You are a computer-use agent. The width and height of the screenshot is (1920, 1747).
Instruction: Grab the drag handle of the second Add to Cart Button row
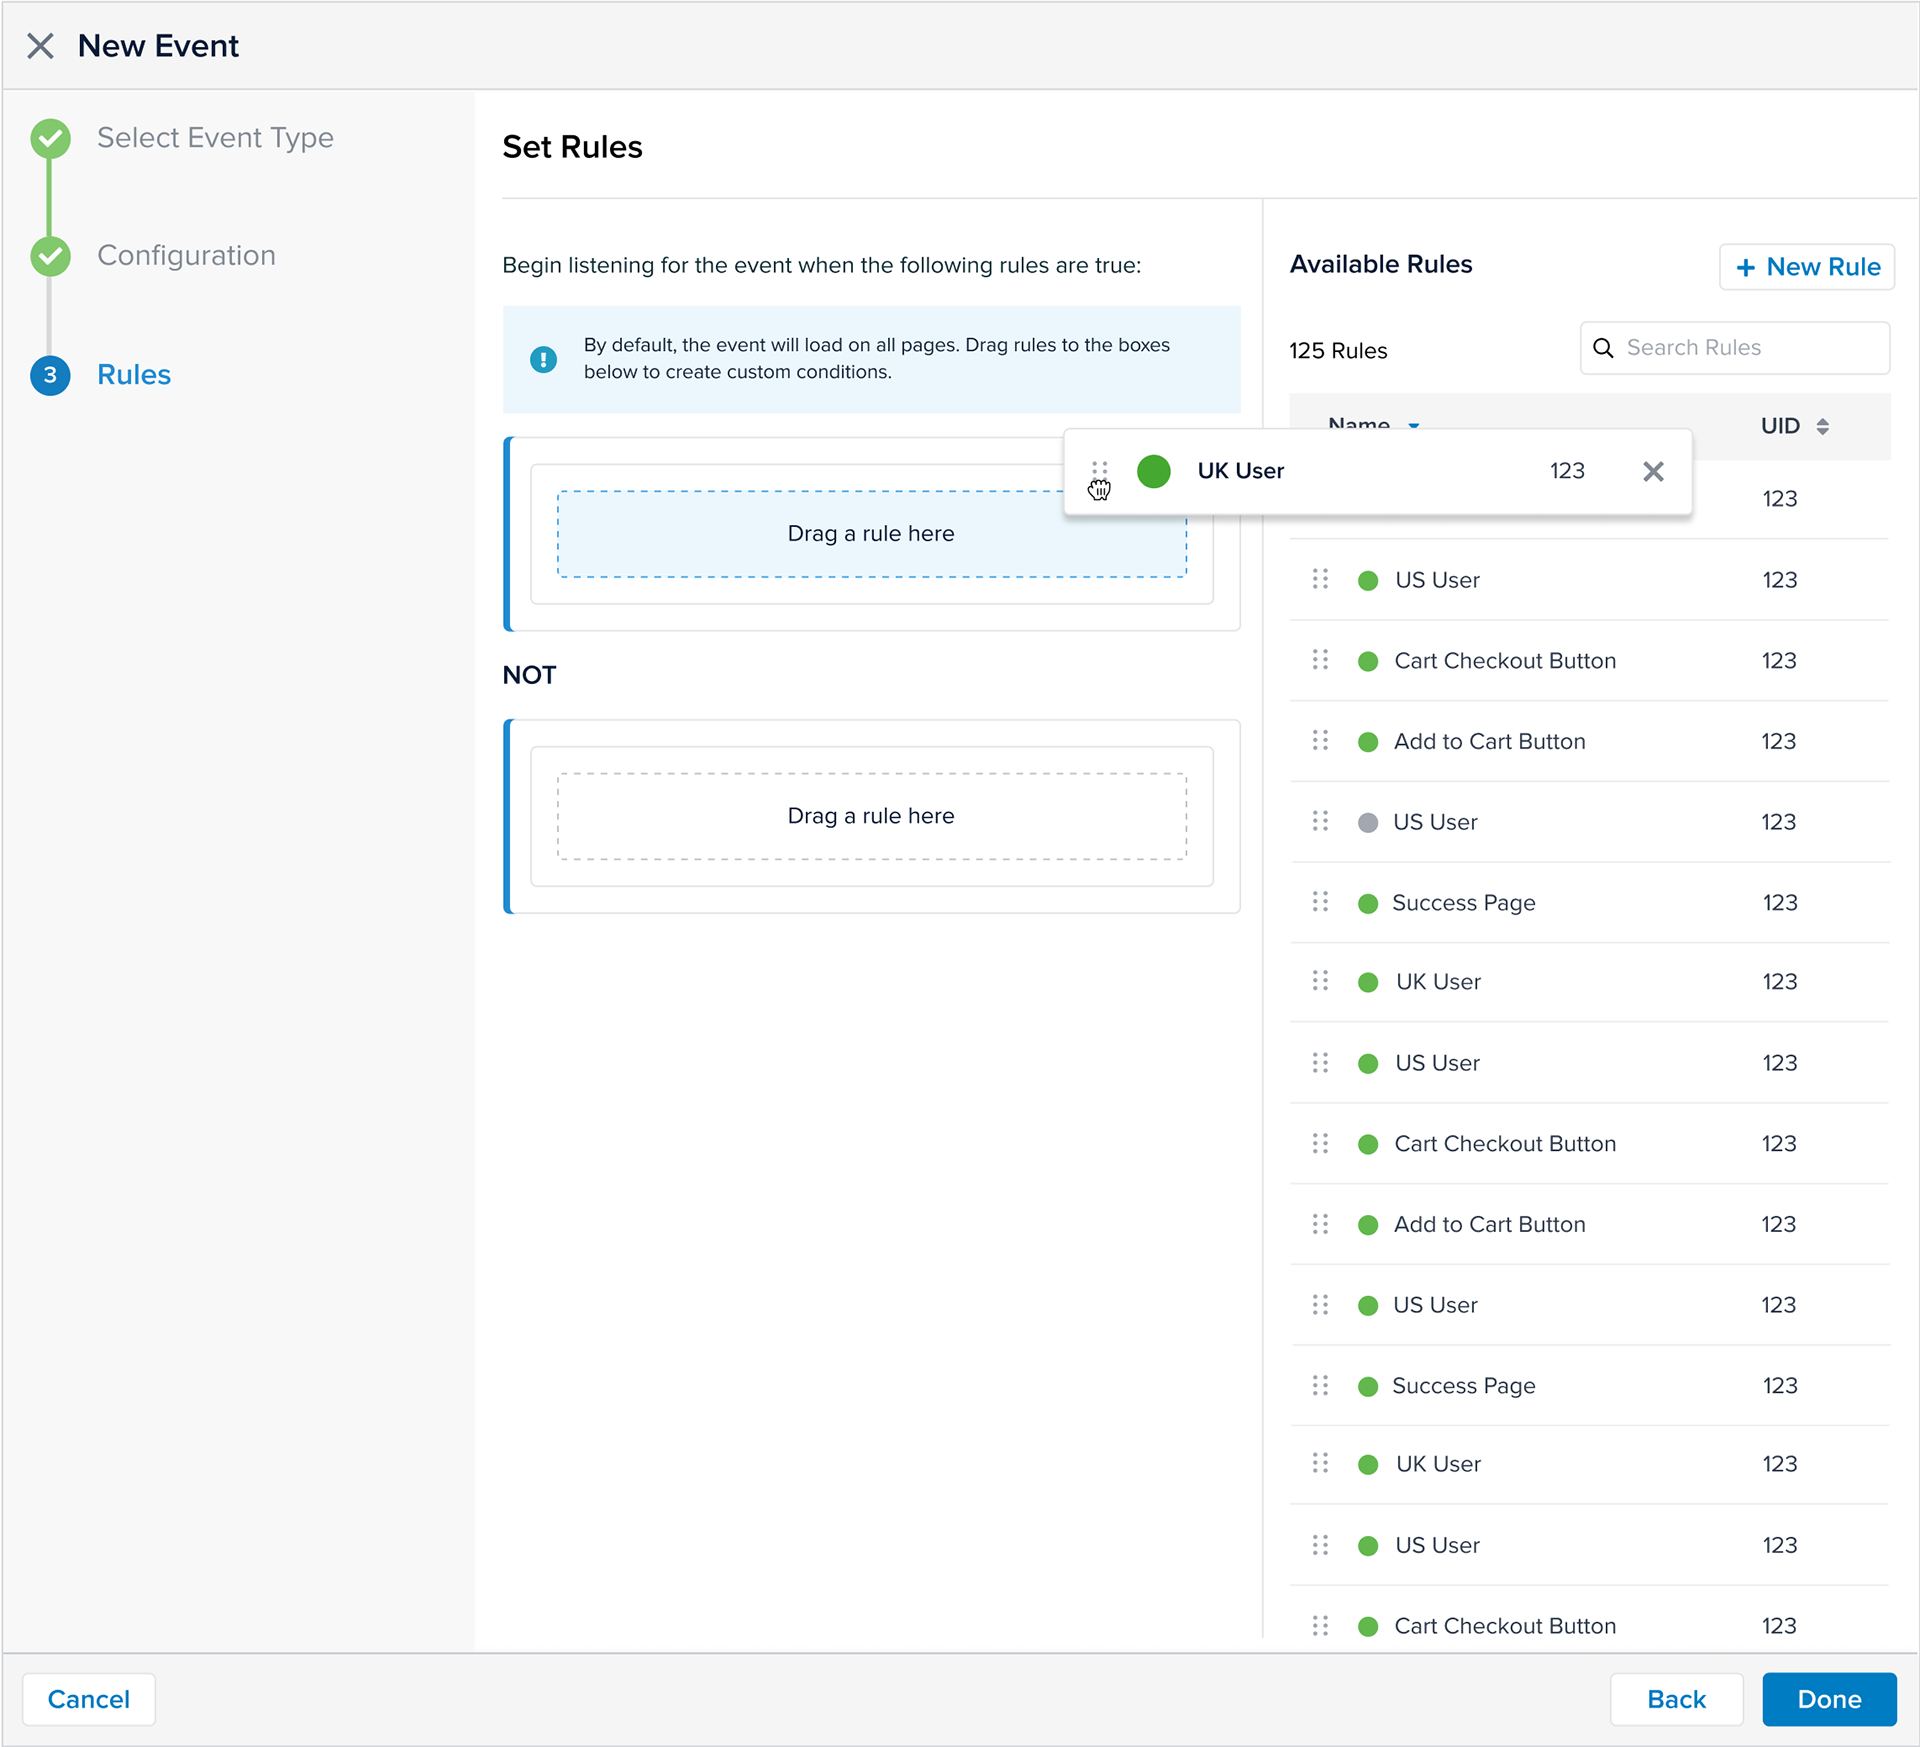click(x=1320, y=1225)
